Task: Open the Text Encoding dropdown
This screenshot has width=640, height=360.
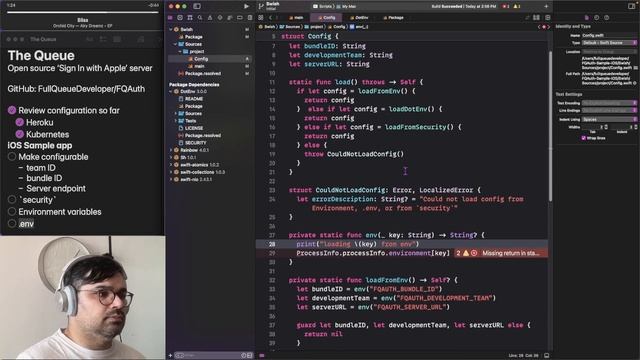Action: coord(609,103)
